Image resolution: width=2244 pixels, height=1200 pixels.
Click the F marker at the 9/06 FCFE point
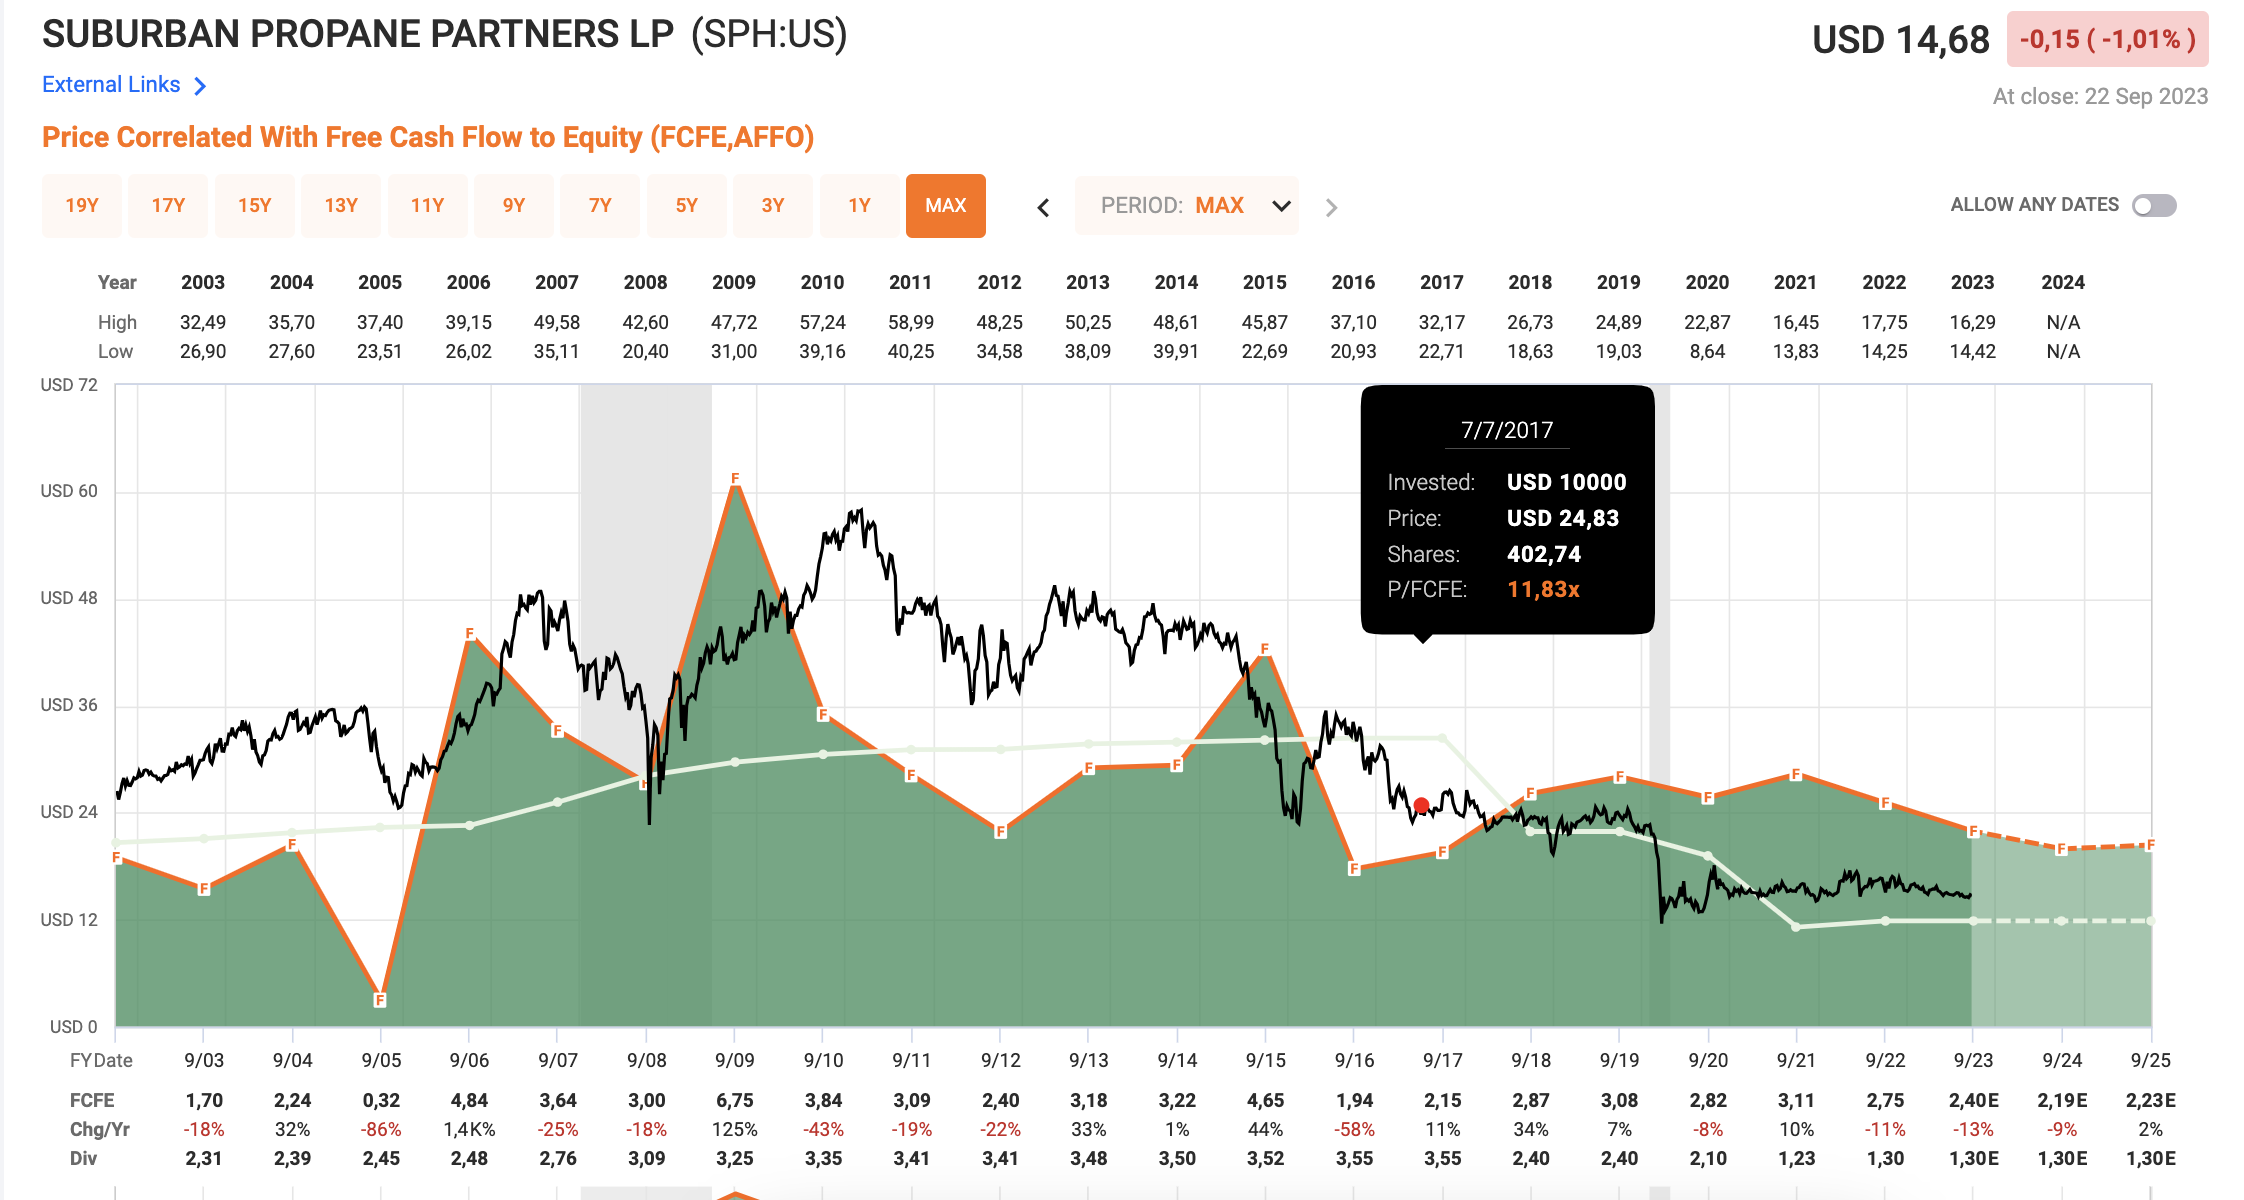click(469, 634)
